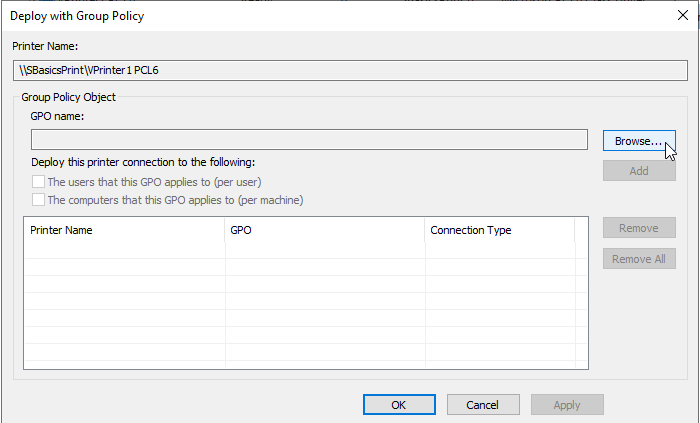Viewport: 700px width, 423px height.
Task: Sort by the Printer Name column header
Action: tap(124, 230)
